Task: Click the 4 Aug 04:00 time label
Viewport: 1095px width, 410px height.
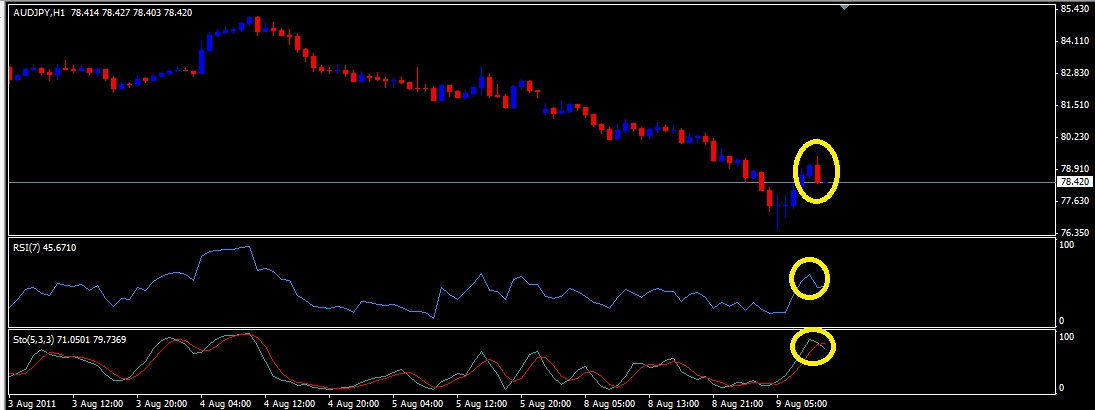Action: click(x=228, y=403)
